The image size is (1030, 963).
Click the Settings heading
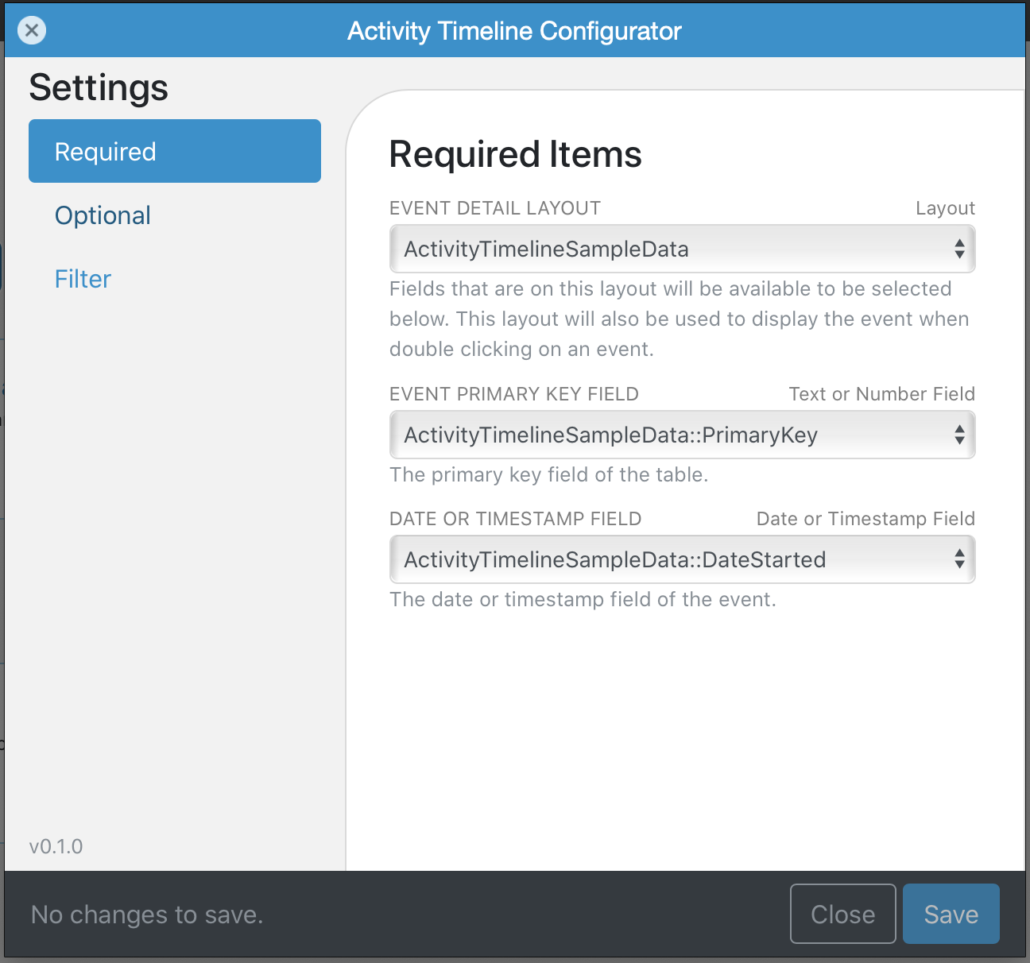click(99, 88)
